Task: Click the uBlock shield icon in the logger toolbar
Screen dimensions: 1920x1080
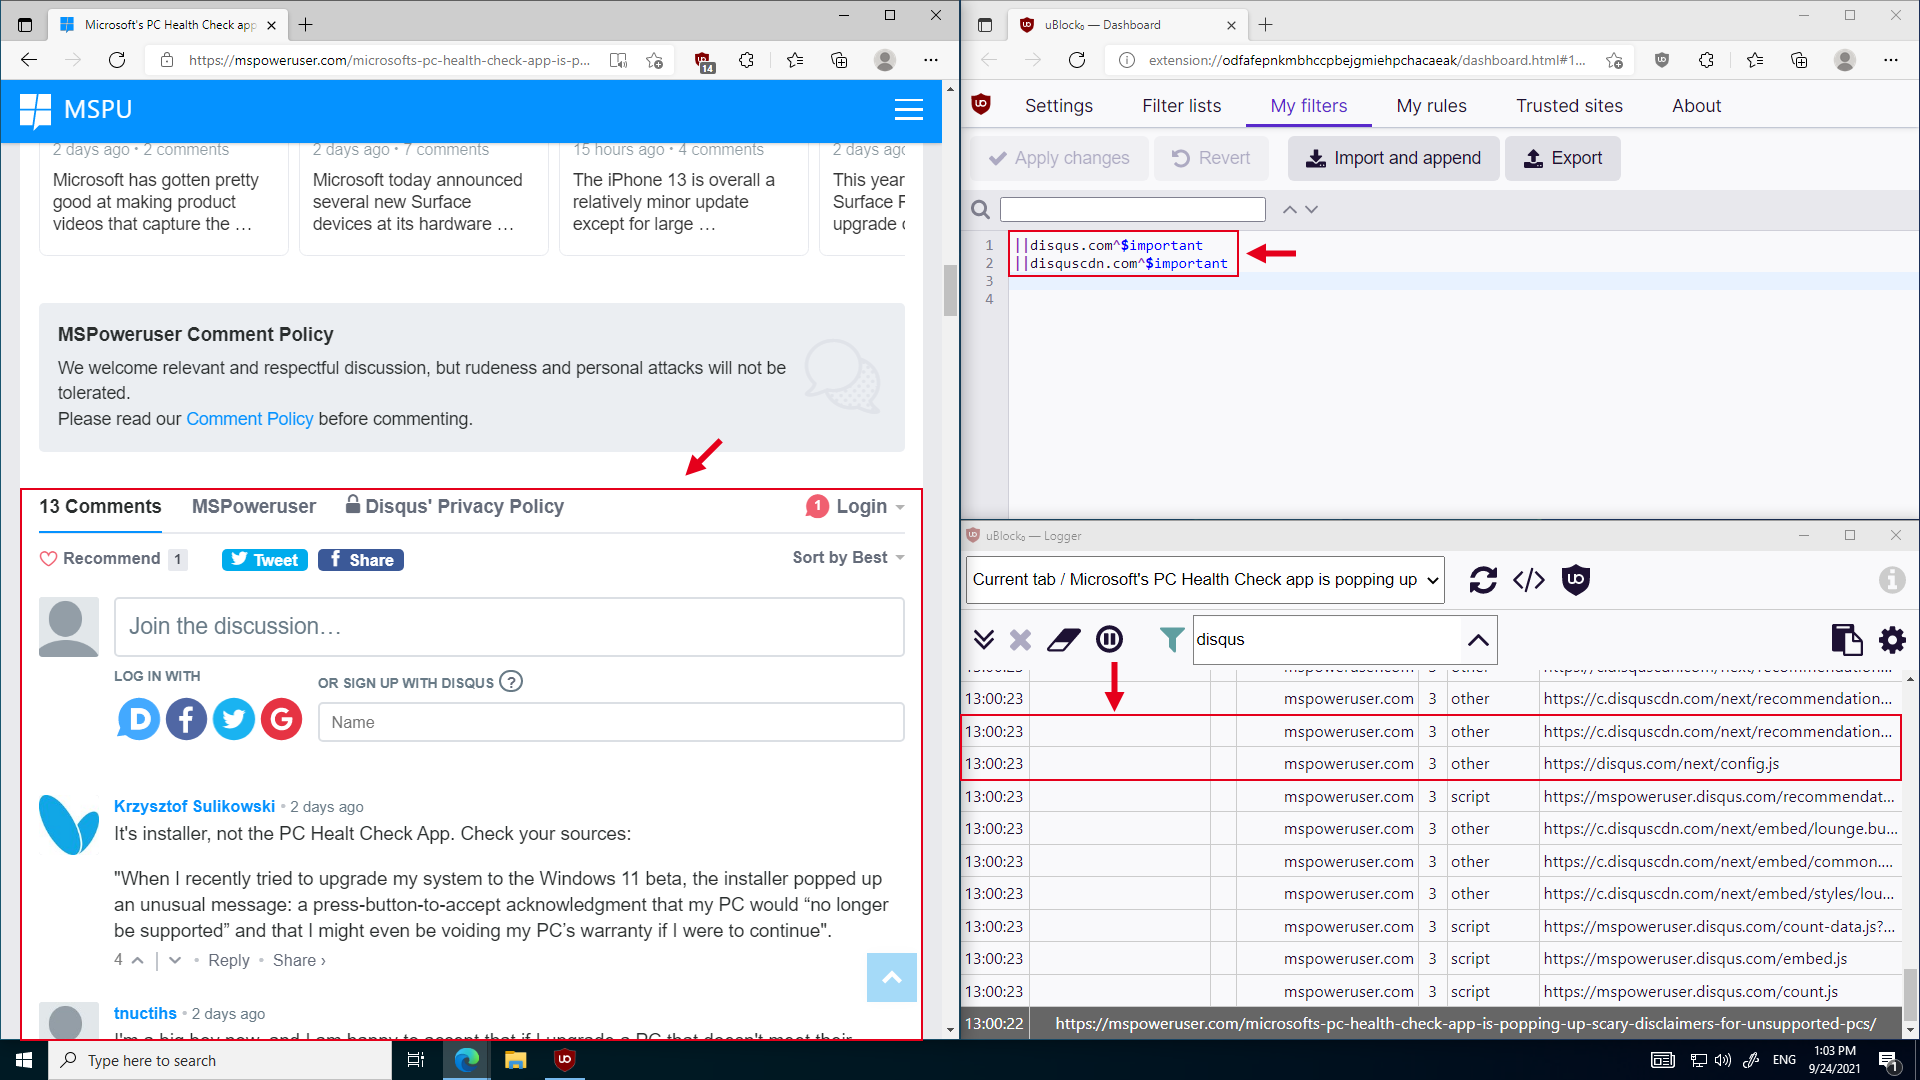Action: point(1576,580)
